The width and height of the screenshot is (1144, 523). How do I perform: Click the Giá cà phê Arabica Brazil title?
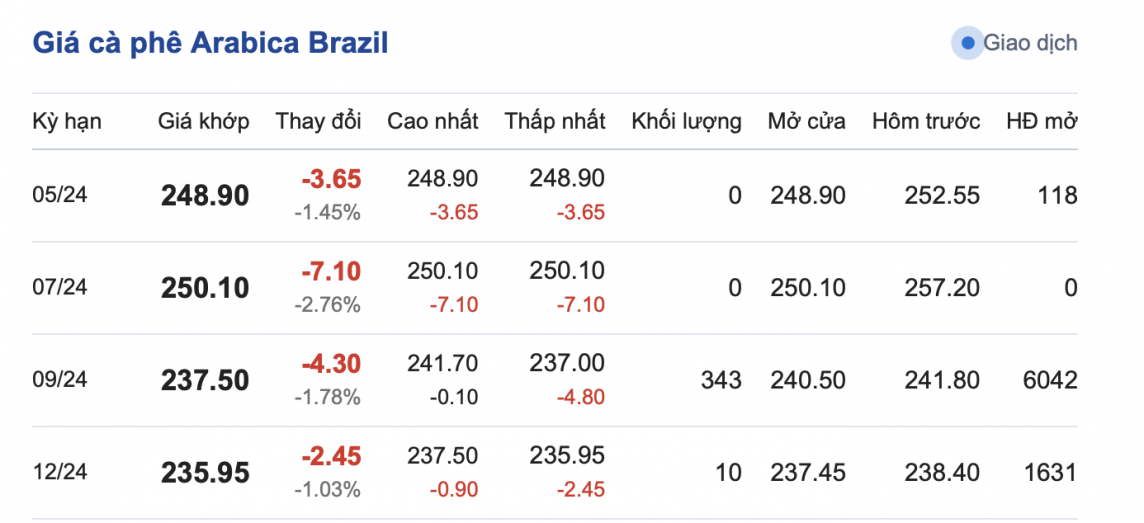point(211,43)
